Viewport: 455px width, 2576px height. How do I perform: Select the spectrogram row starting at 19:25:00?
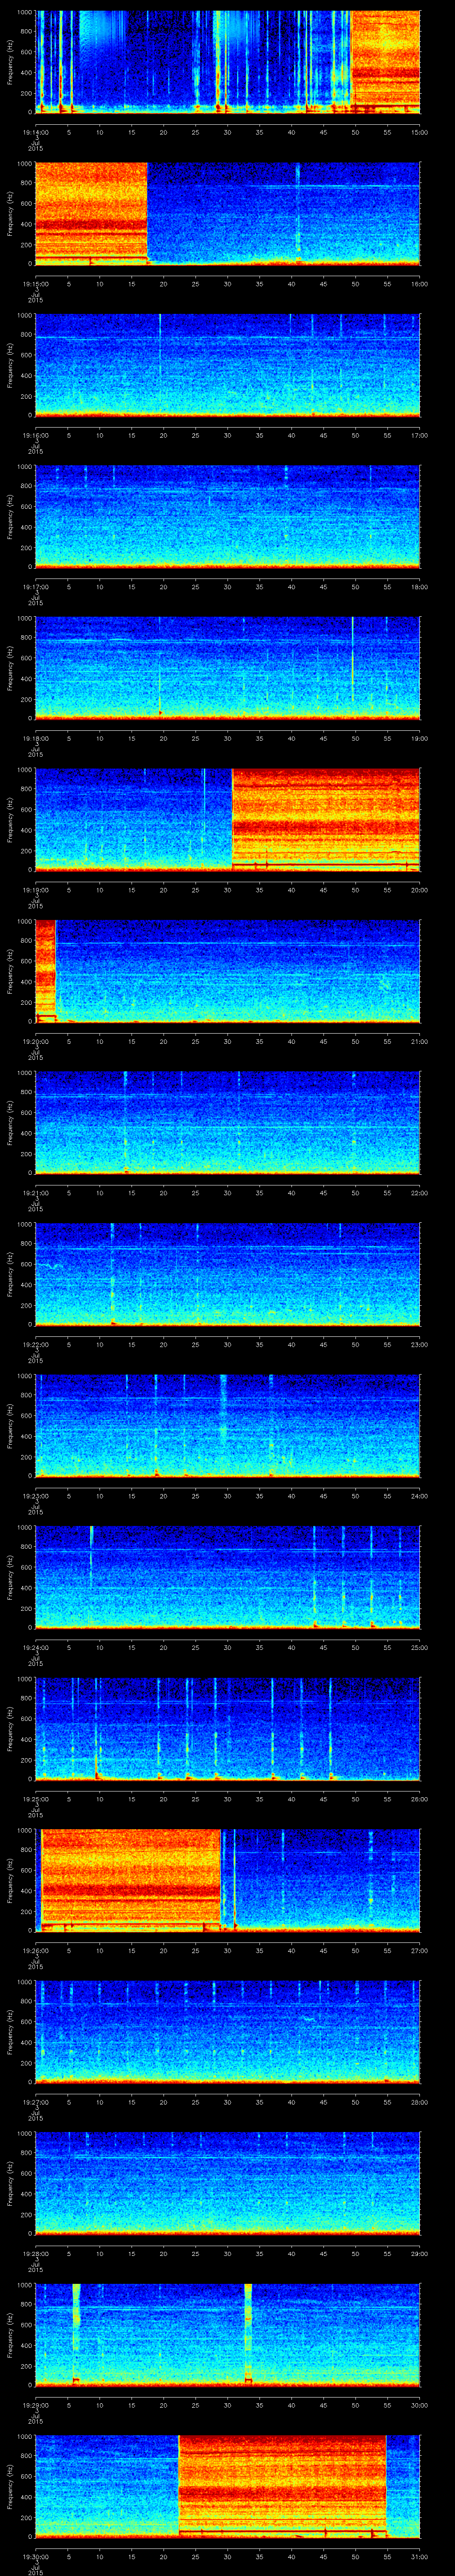tap(228, 1728)
